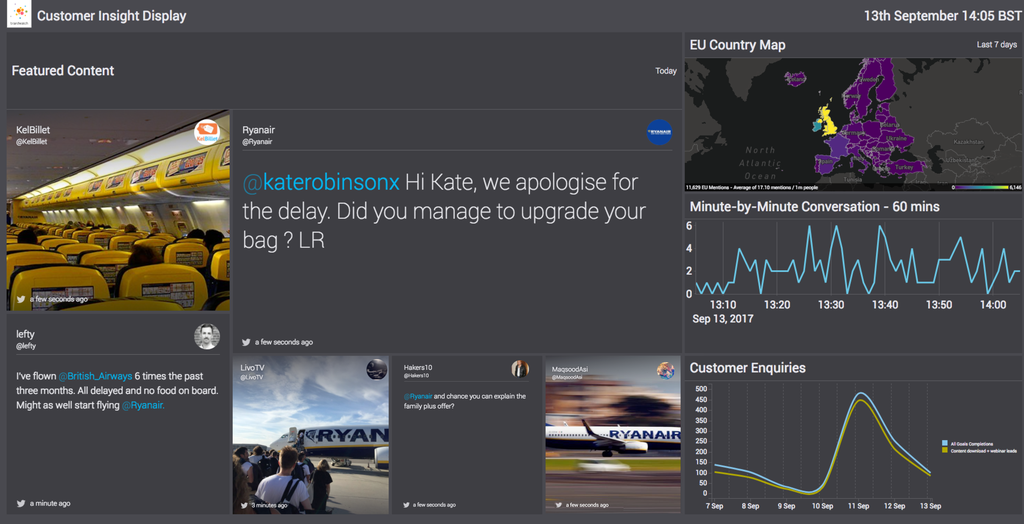1024x524 pixels.
Task: Open KelBillet's profile avatar
Action: [x=207, y=133]
